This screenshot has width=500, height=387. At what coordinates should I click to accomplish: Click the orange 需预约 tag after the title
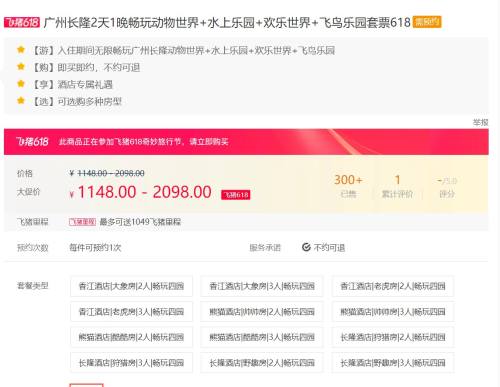click(x=427, y=22)
